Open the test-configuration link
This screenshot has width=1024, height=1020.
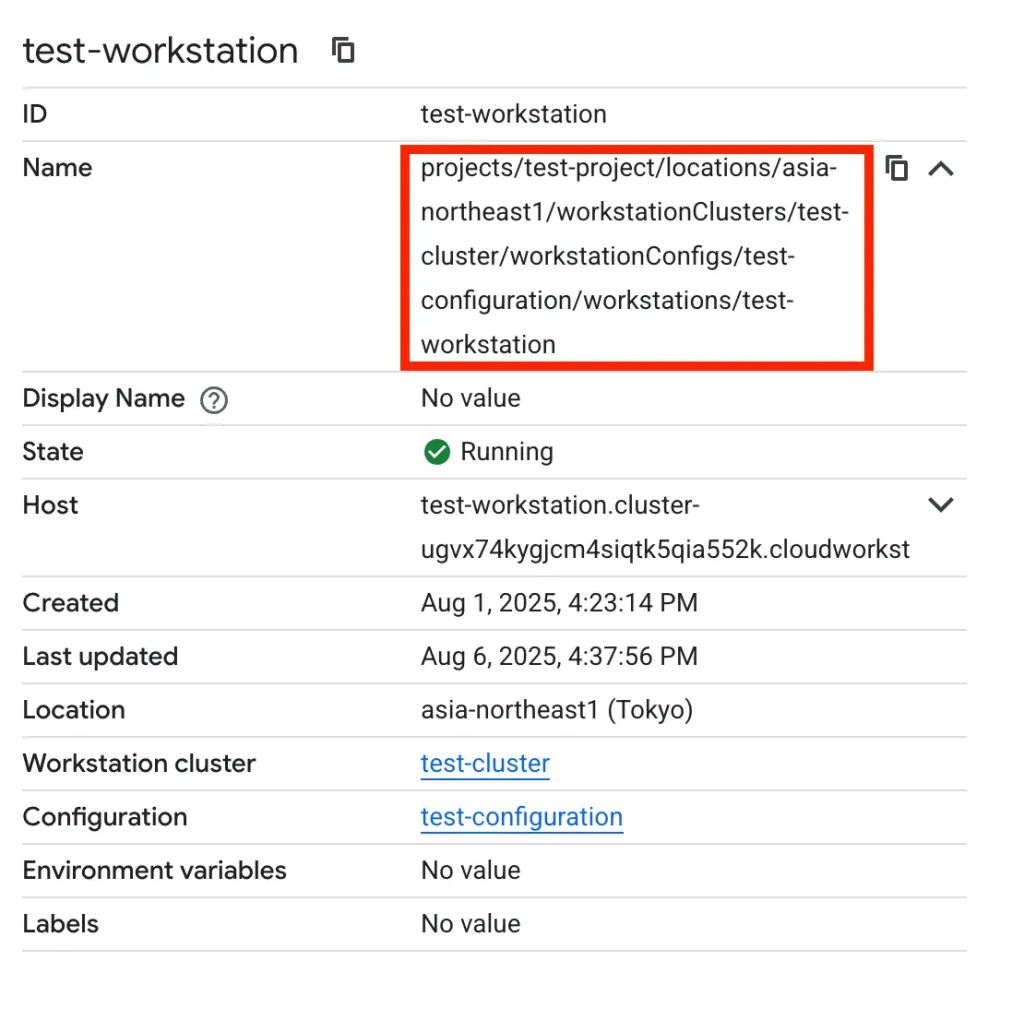pos(521,817)
